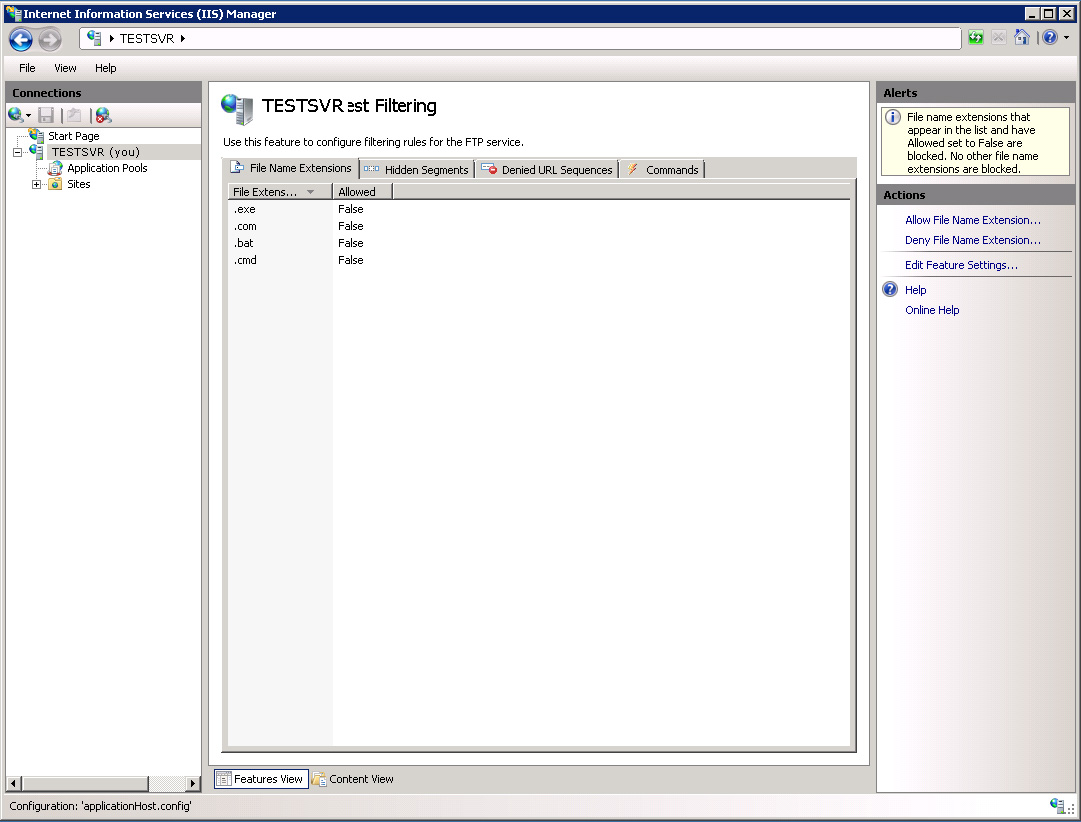Open the Help menu
Image resolution: width=1081 pixels, height=822 pixels.
(105, 68)
